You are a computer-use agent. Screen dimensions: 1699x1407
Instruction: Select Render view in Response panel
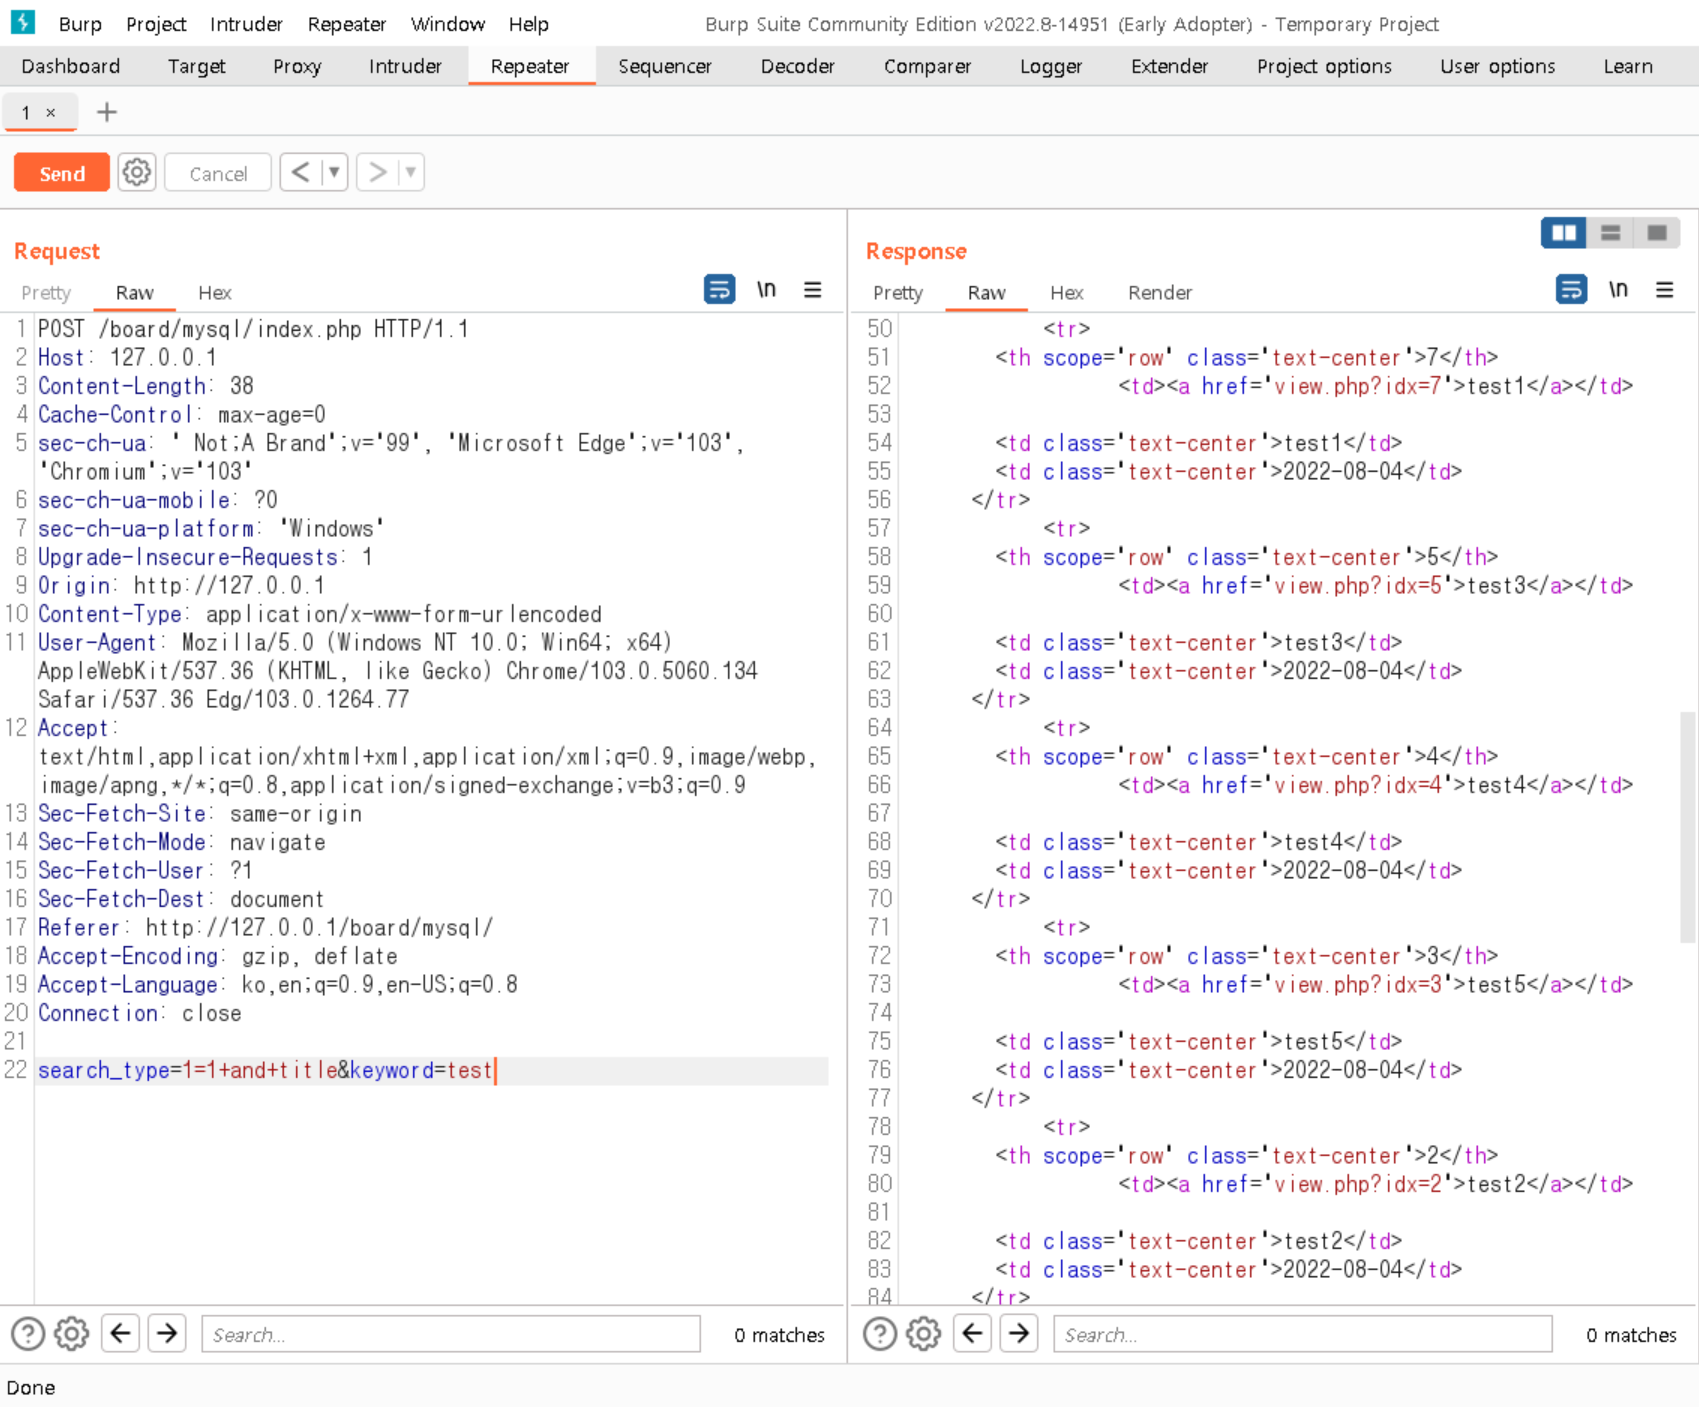click(x=1160, y=292)
